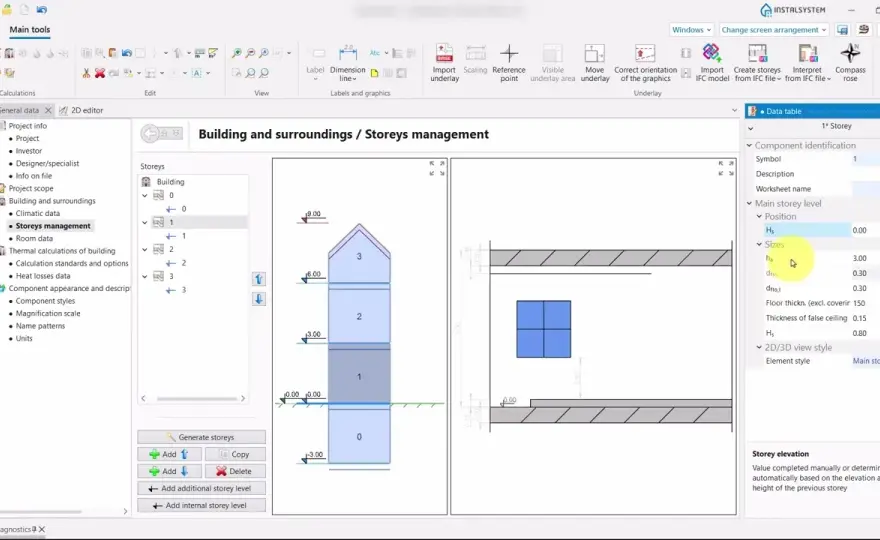
Task: Click the Paste clipboard icon in Edit group
Action: tap(113, 53)
